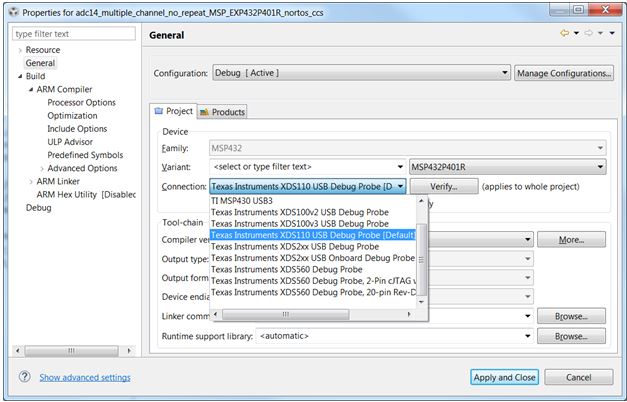Click the forward navigation arrow icon
Image resolution: width=627 pixels, height=402 pixels.
coord(587,34)
